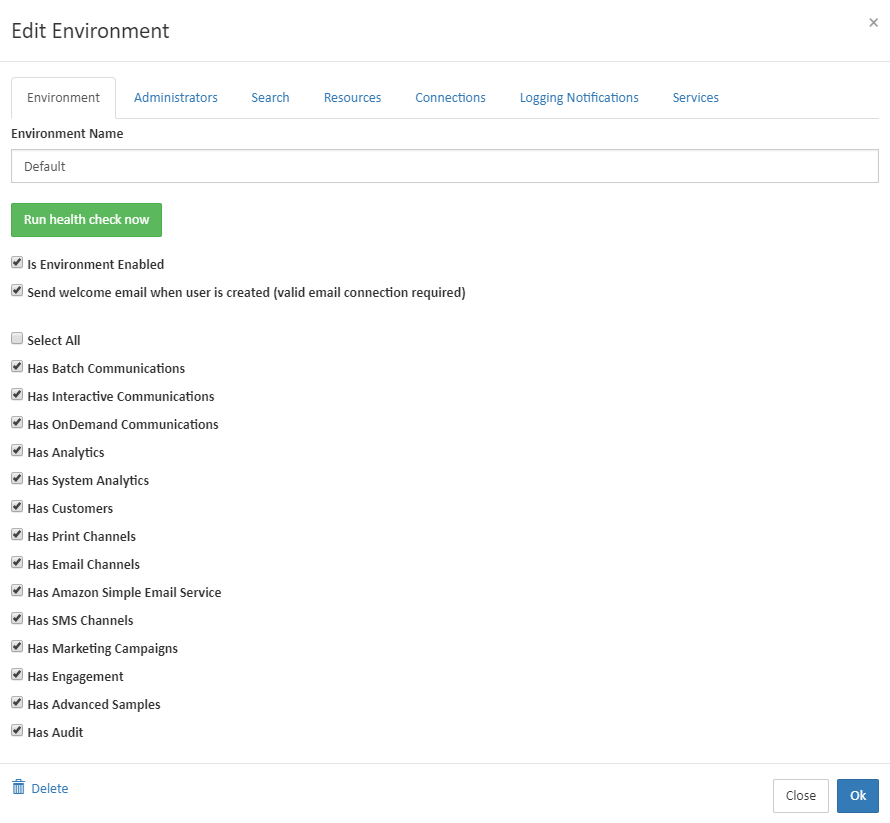Uncheck Has System Analytics option
This screenshot has width=890, height=823.
[17, 478]
